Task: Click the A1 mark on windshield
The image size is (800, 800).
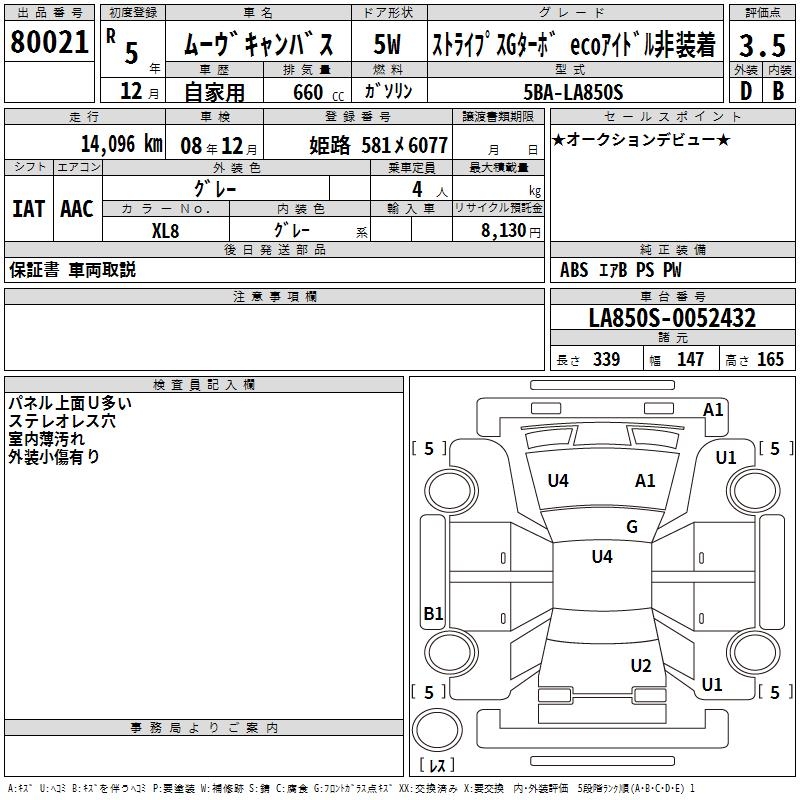Action: click(645, 481)
